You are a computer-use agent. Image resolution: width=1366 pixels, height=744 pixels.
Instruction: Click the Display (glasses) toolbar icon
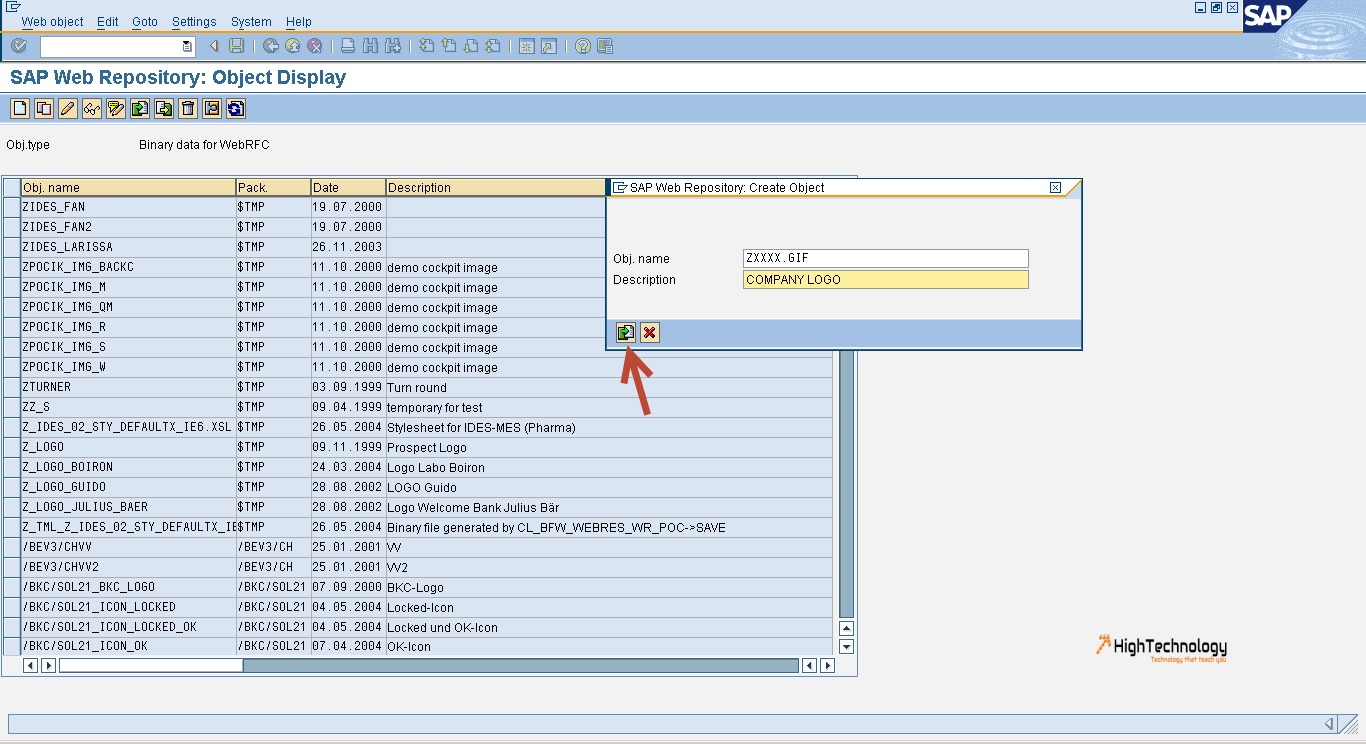tap(92, 109)
